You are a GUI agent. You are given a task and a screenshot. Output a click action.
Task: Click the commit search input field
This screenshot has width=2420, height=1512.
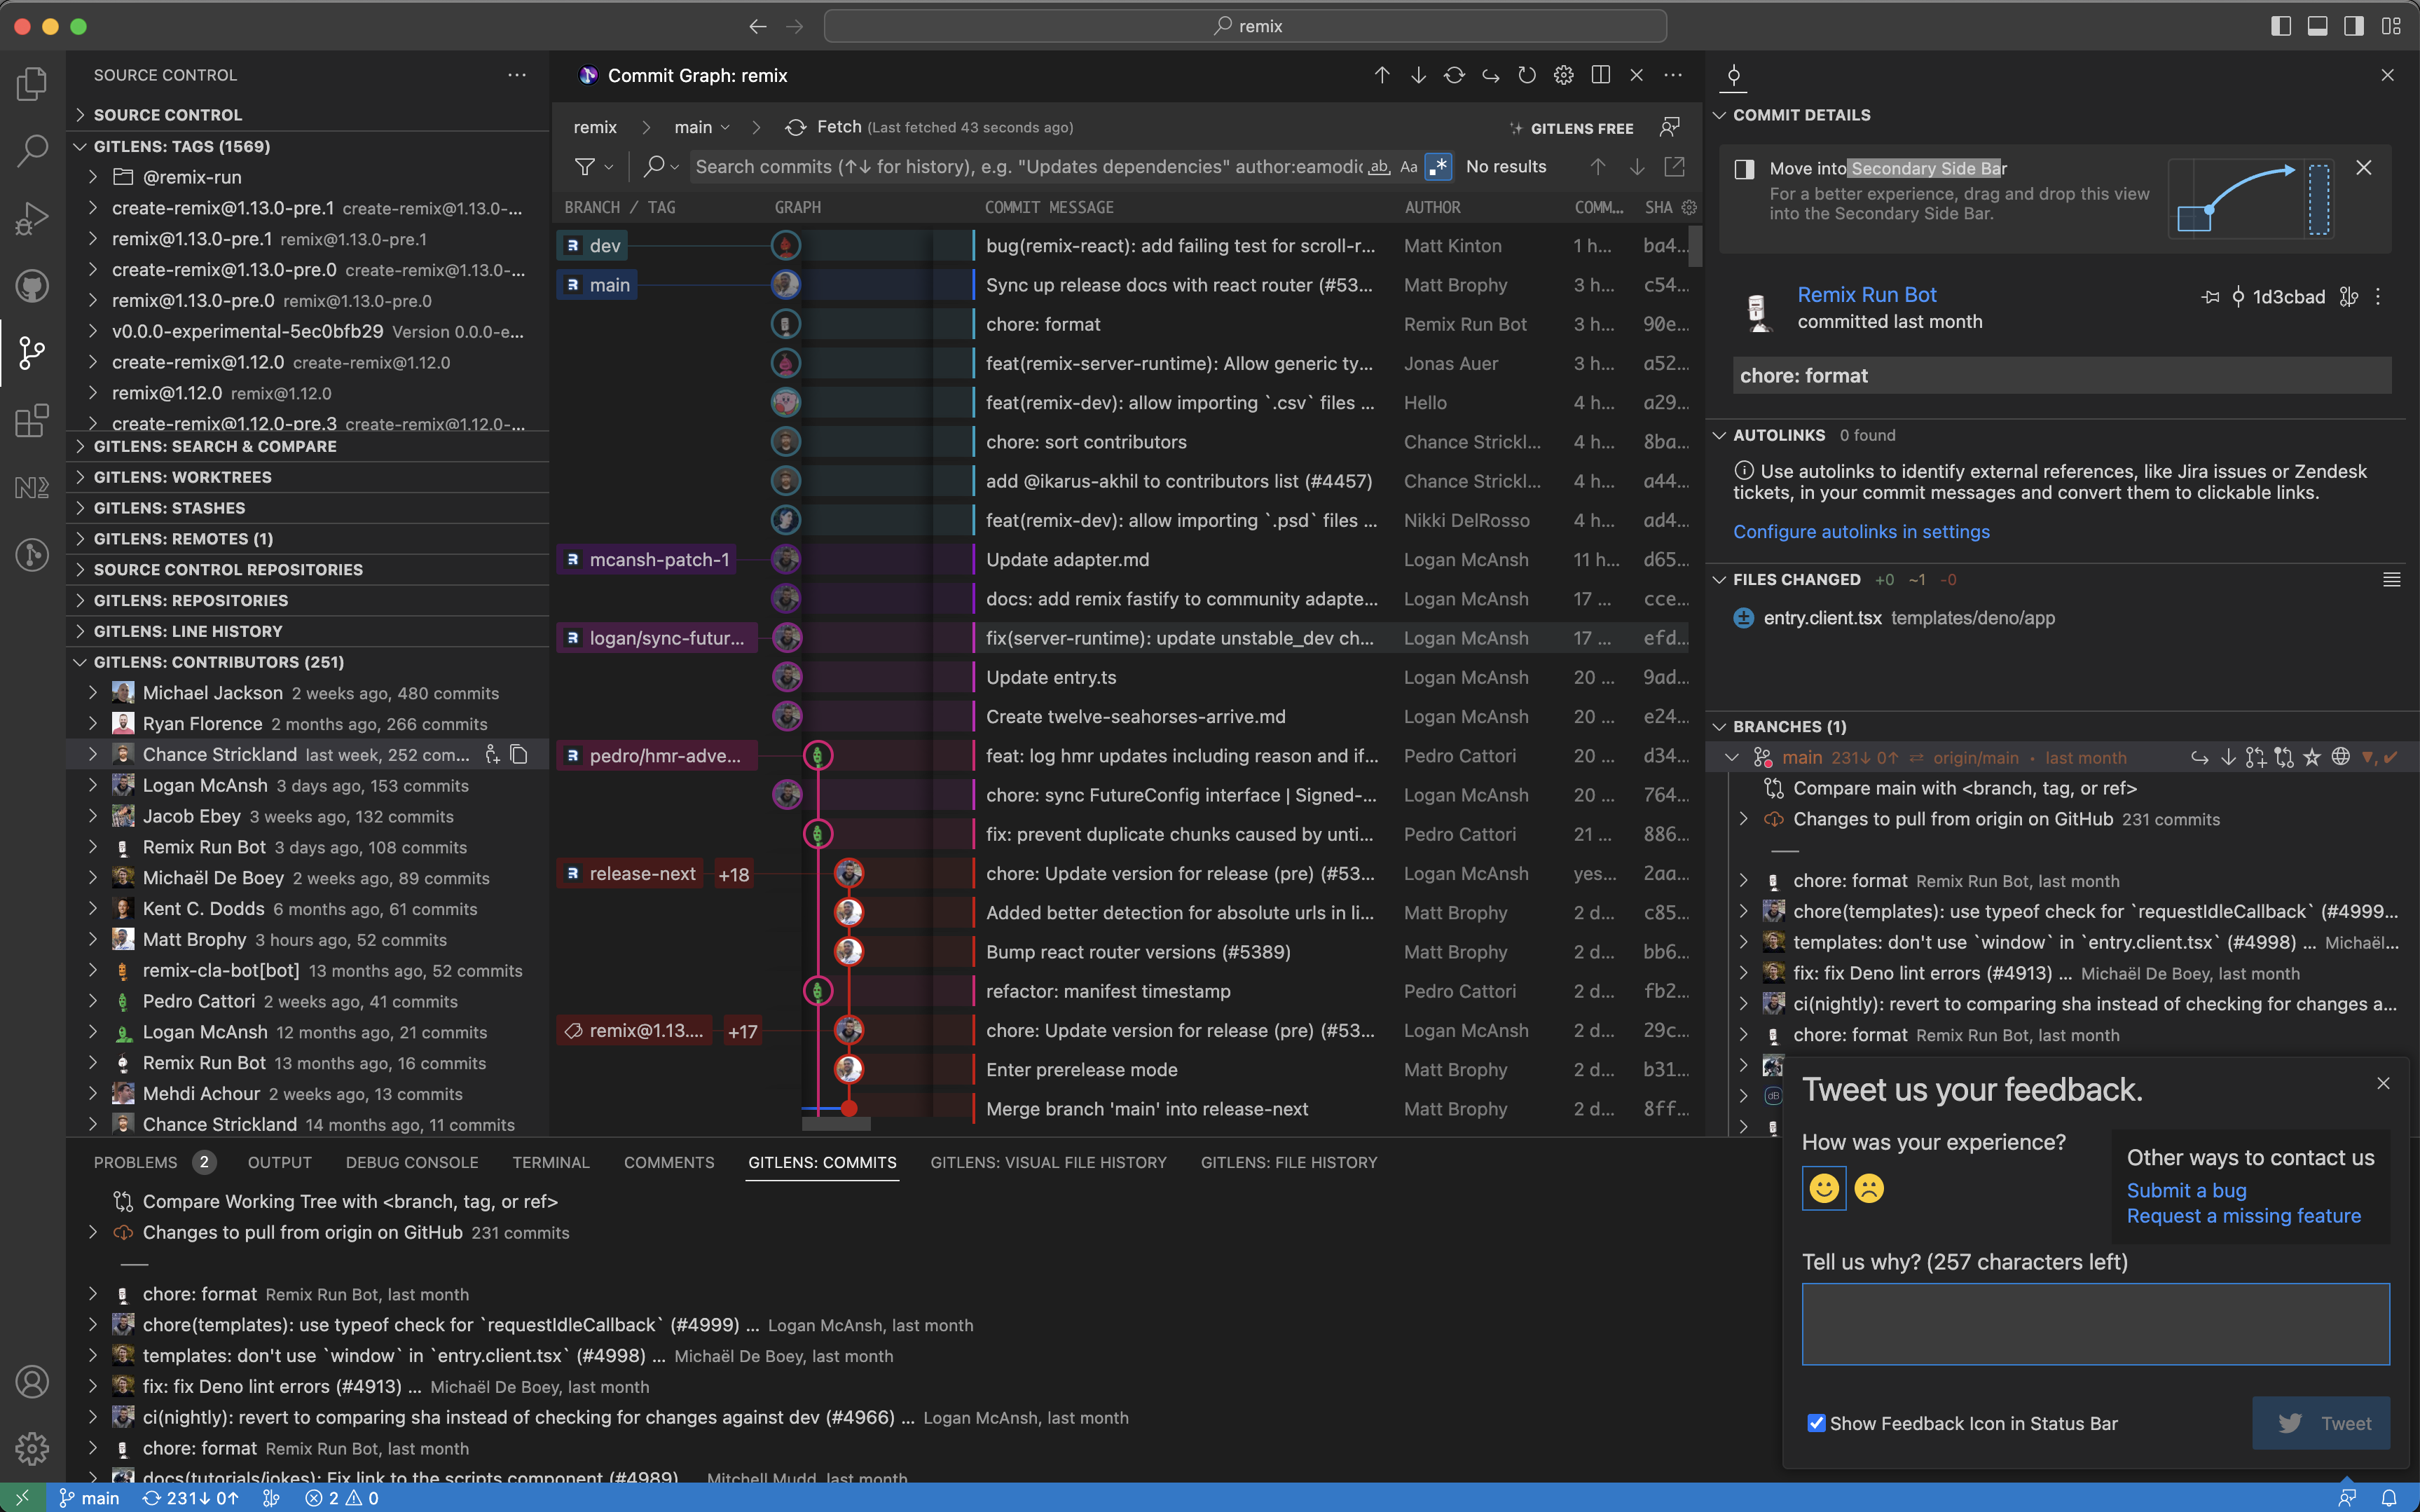coord(1028,167)
